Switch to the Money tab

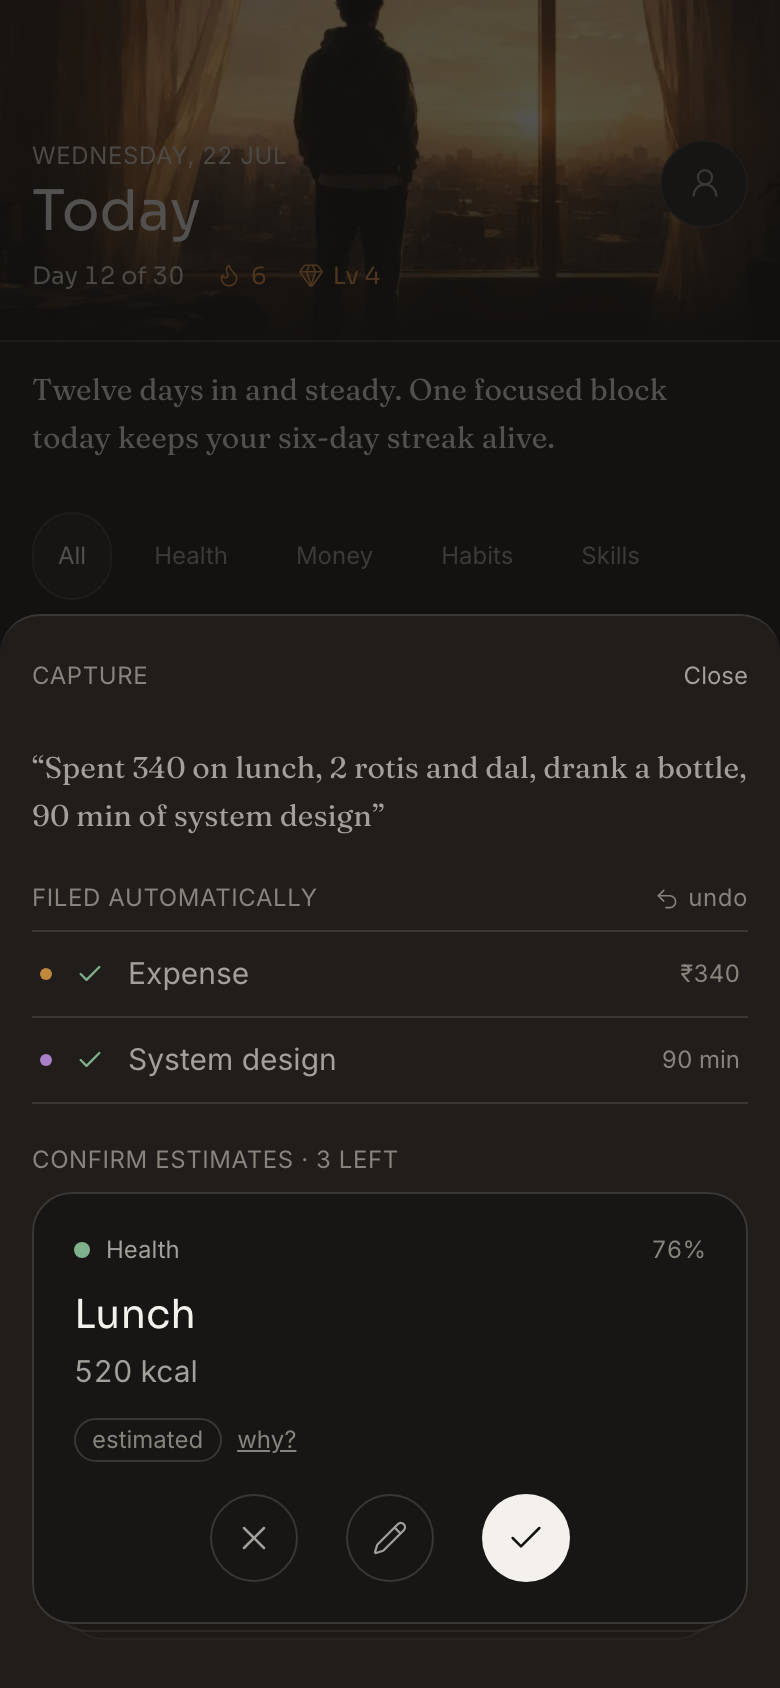tap(334, 556)
